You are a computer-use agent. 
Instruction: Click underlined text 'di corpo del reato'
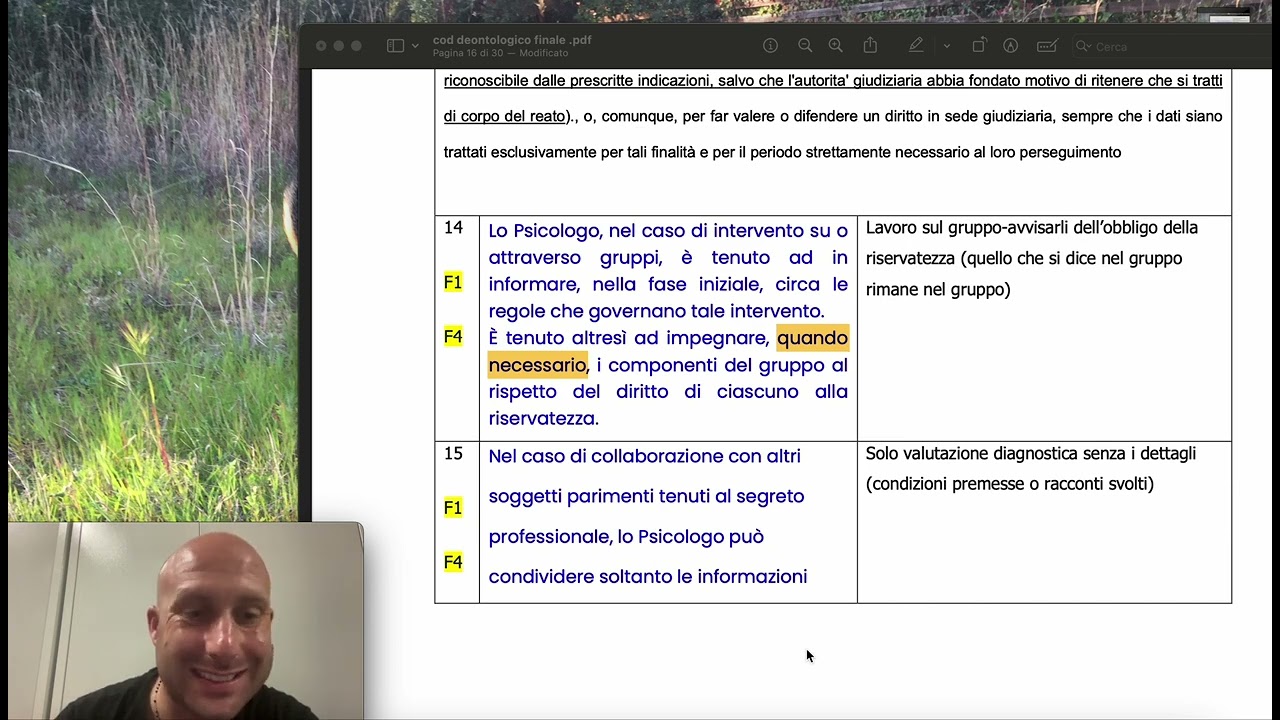point(505,117)
